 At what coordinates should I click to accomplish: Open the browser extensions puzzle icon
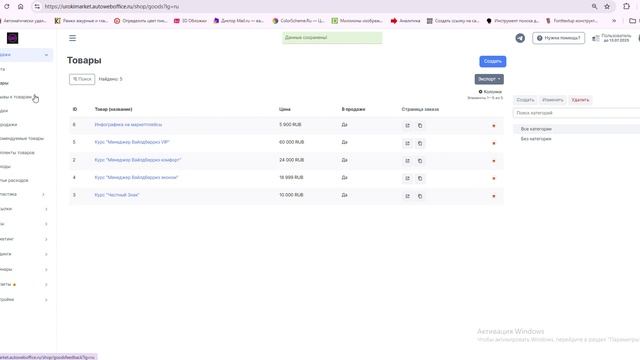point(626,7)
